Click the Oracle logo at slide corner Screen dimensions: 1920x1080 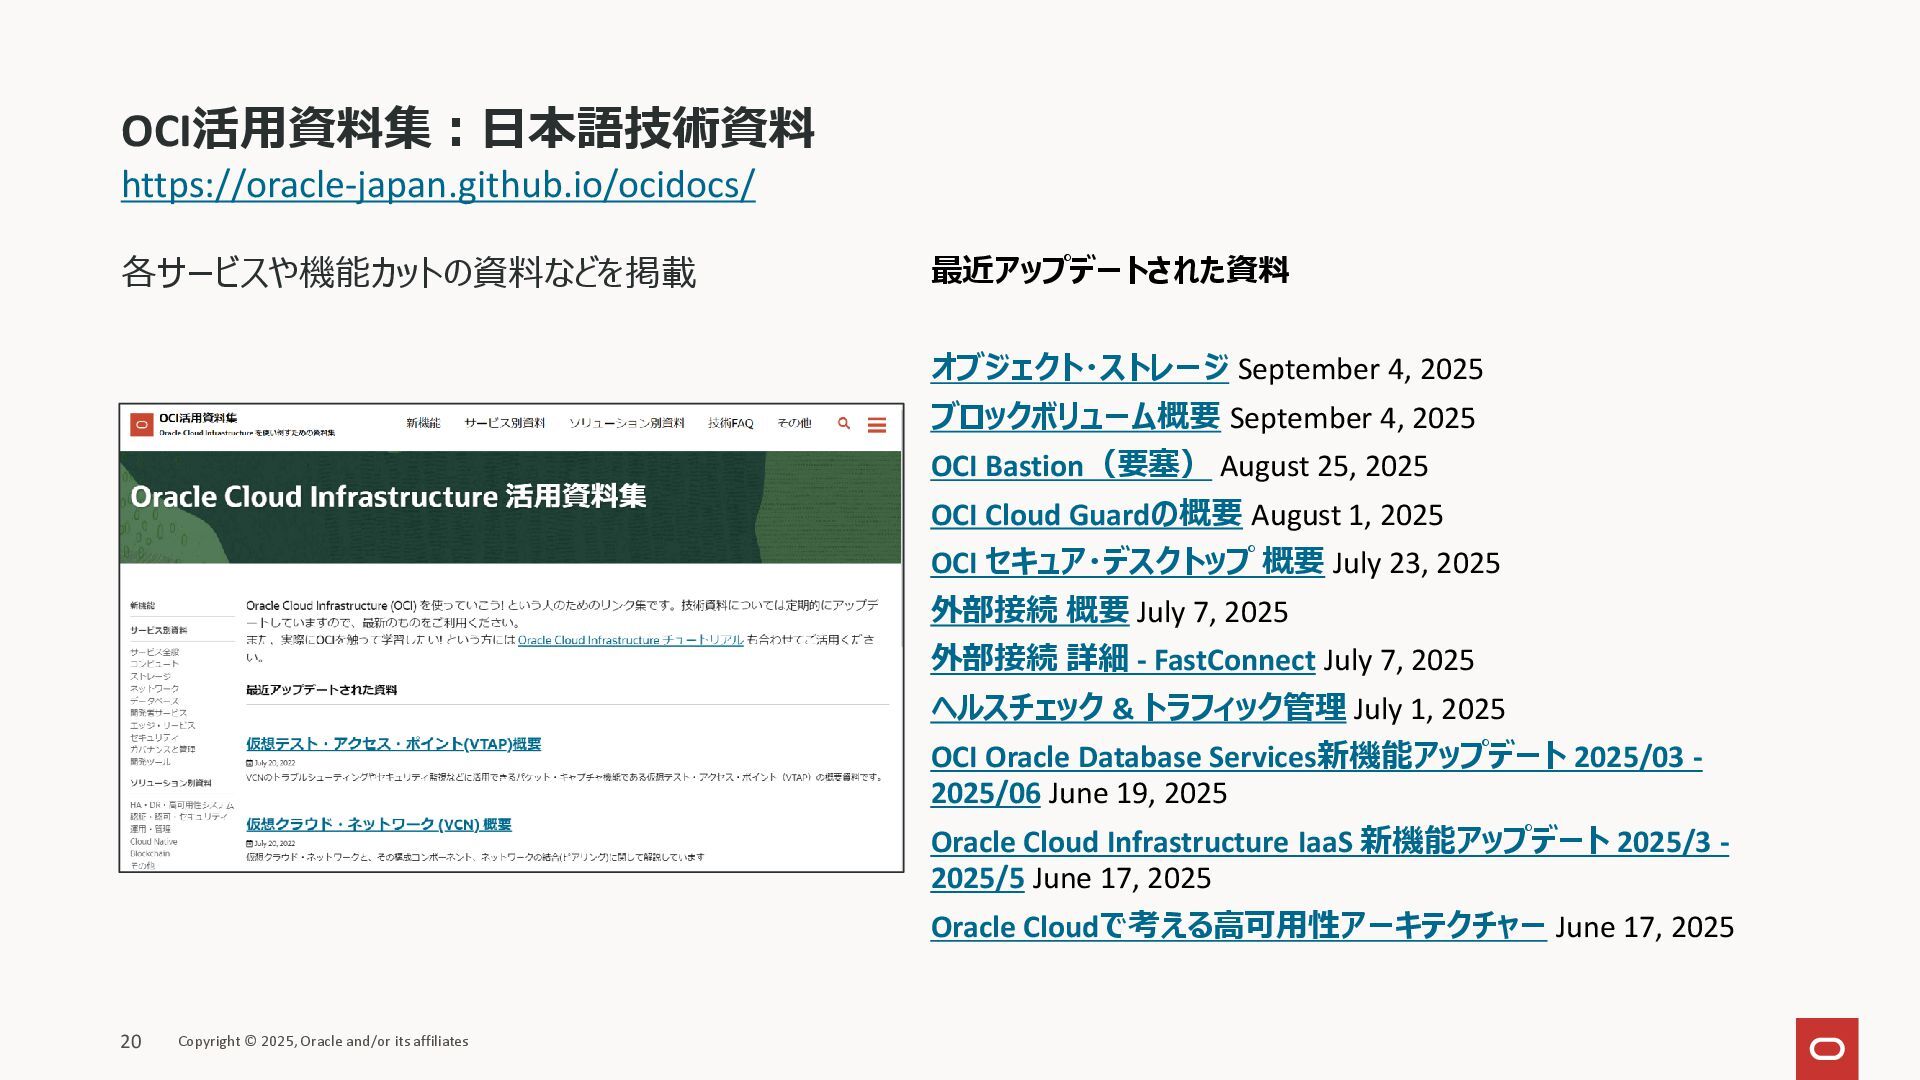click(1826, 1048)
